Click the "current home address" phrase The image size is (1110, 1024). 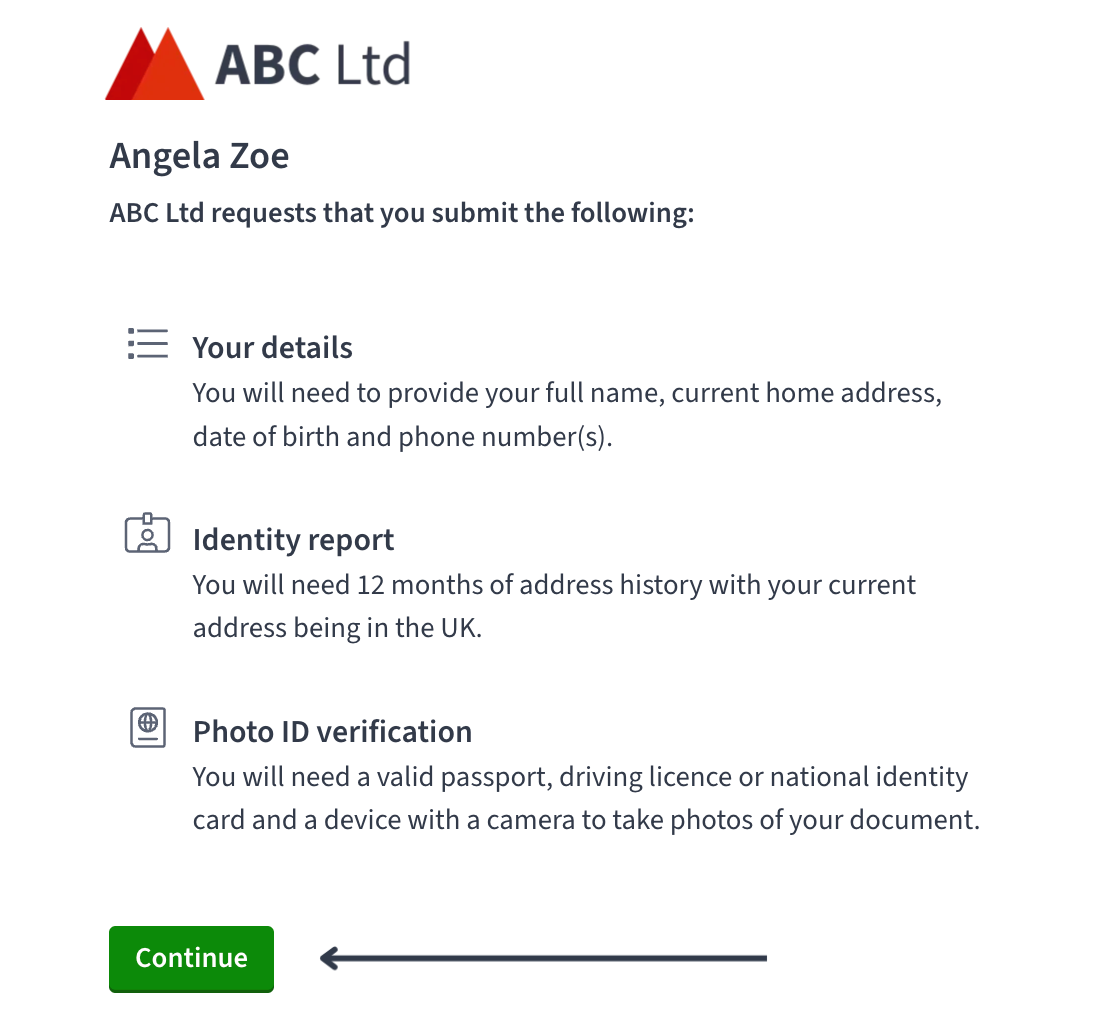coord(806,393)
